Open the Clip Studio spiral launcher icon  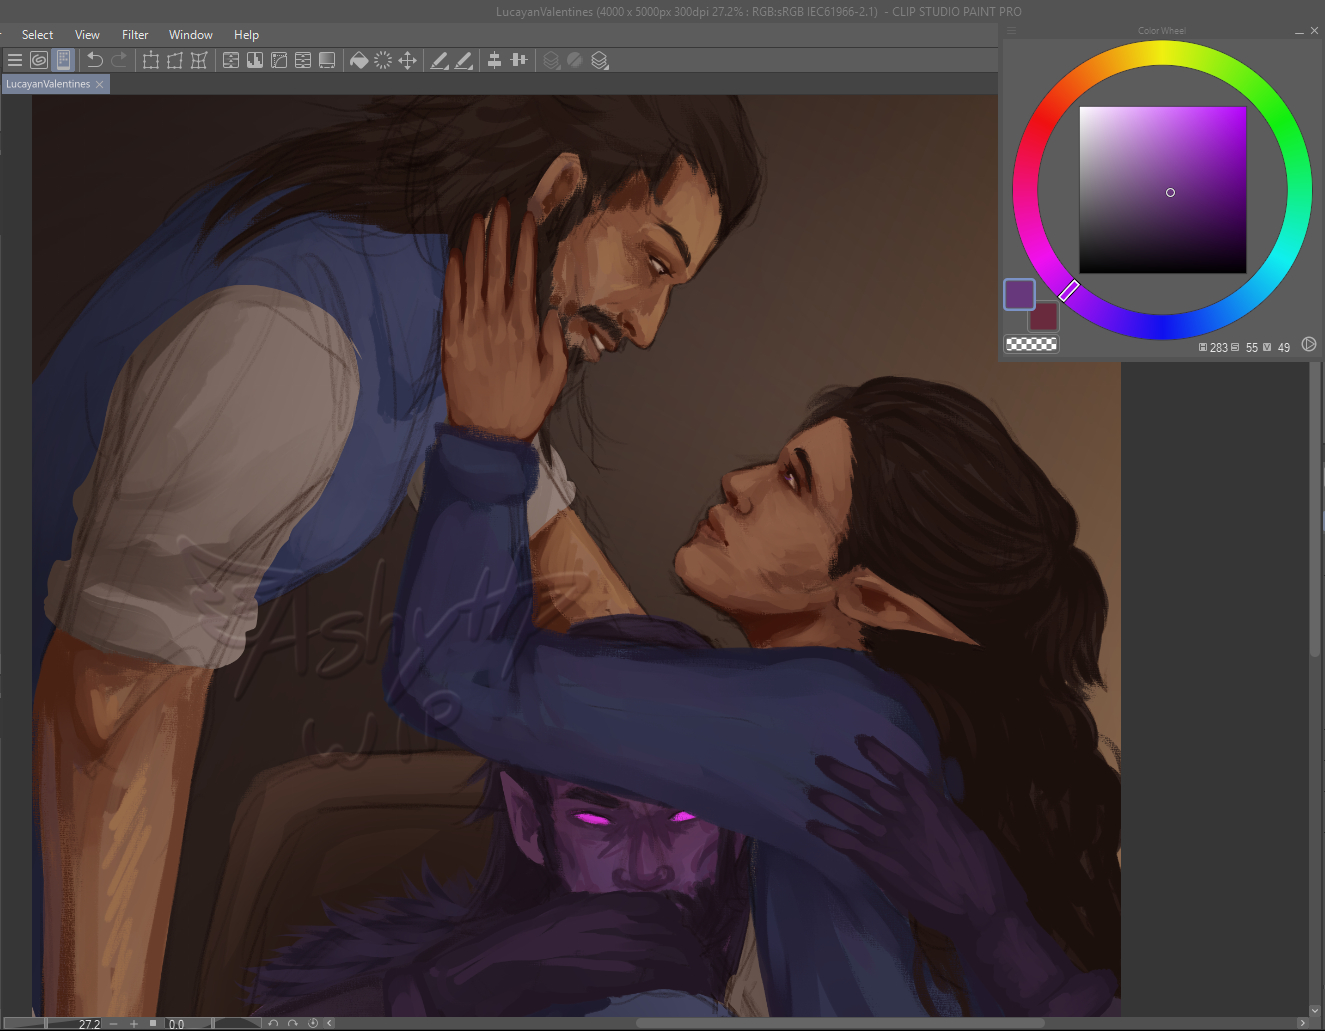point(39,61)
